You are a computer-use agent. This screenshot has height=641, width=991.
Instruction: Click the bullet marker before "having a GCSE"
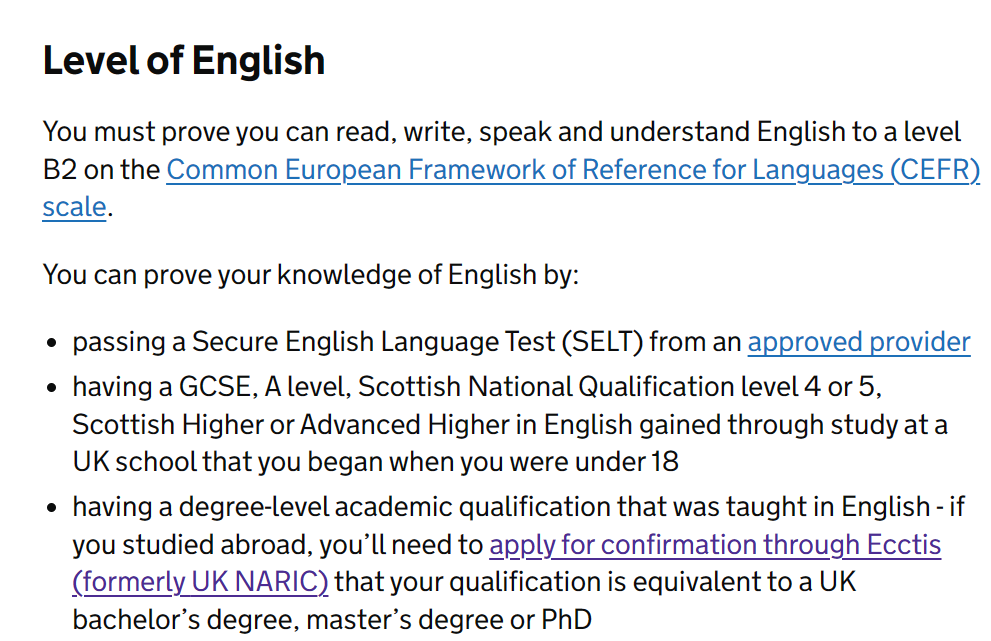(52, 388)
